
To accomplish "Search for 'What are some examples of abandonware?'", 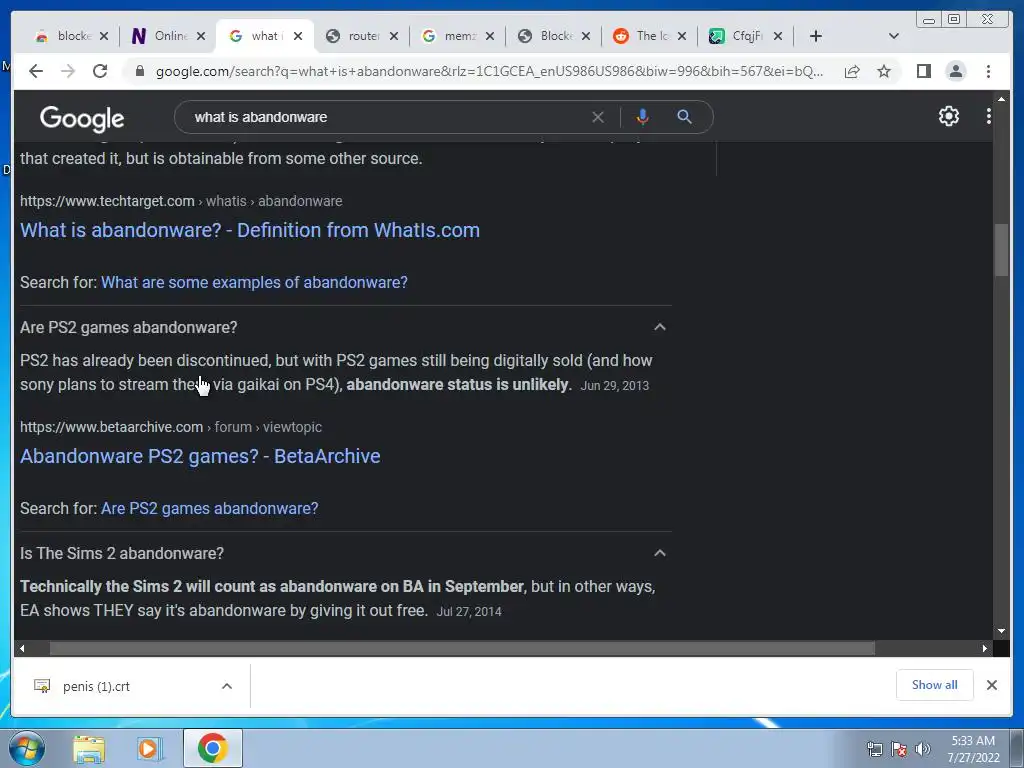I will coord(254,282).
